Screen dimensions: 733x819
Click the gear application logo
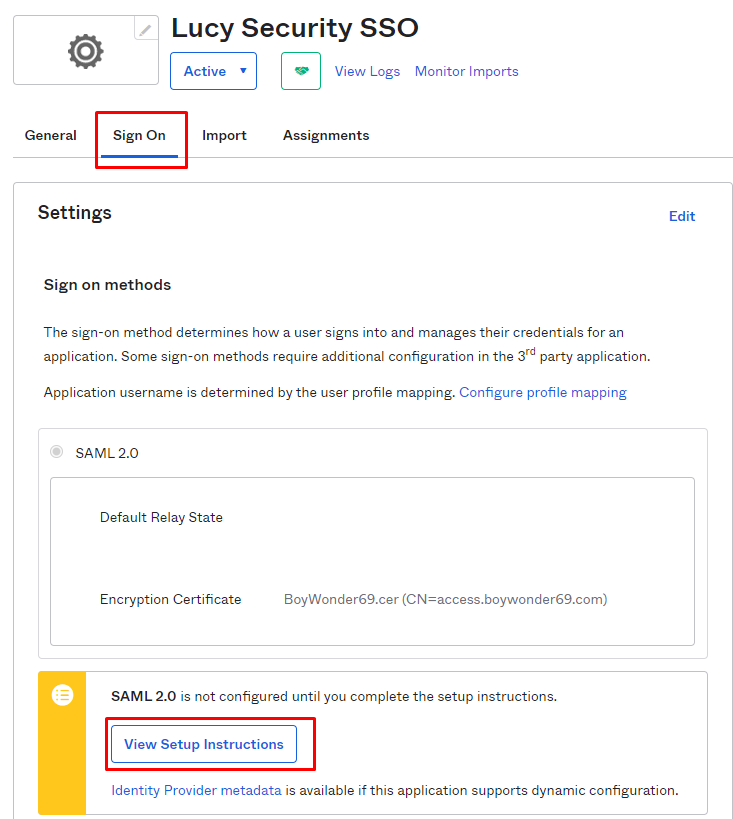click(x=86, y=51)
